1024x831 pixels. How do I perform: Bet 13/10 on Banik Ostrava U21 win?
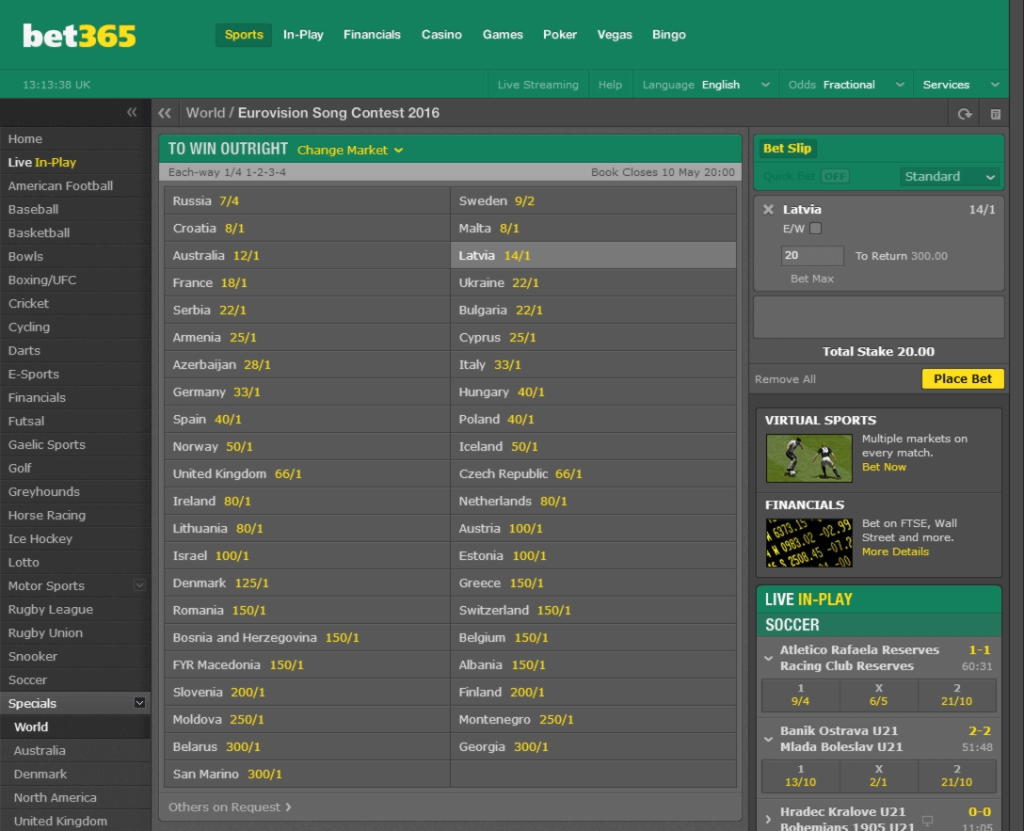(801, 776)
